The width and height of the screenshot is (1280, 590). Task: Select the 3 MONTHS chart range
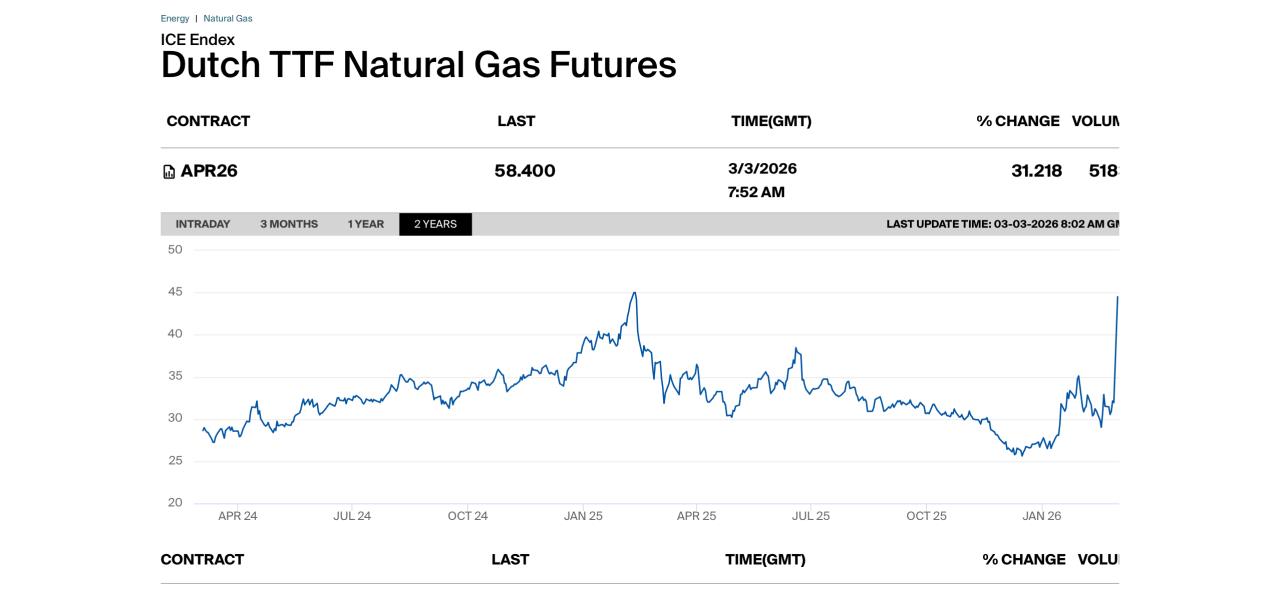click(x=289, y=224)
